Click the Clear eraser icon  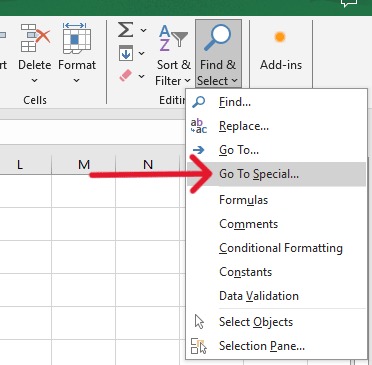point(126,76)
